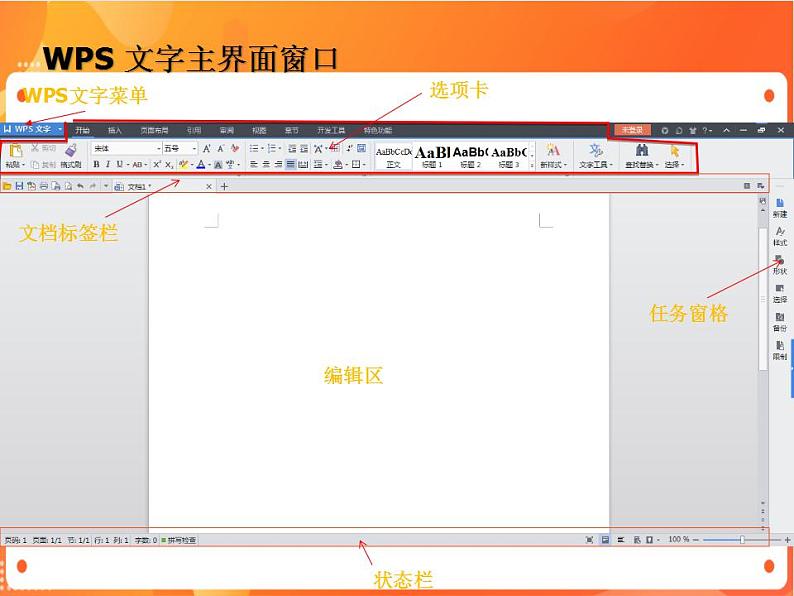Select justify paragraph alignment
This screenshot has width=794, height=596.
pyautogui.click(x=290, y=164)
